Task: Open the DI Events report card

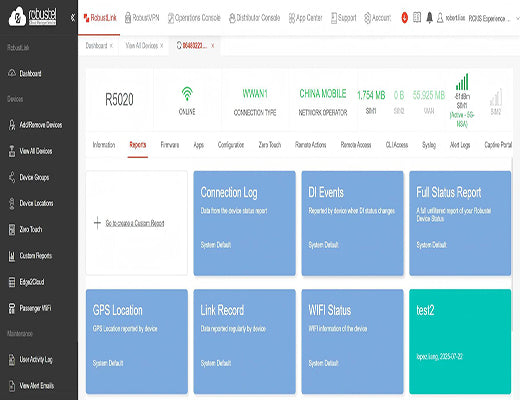Action: click(x=352, y=223)
